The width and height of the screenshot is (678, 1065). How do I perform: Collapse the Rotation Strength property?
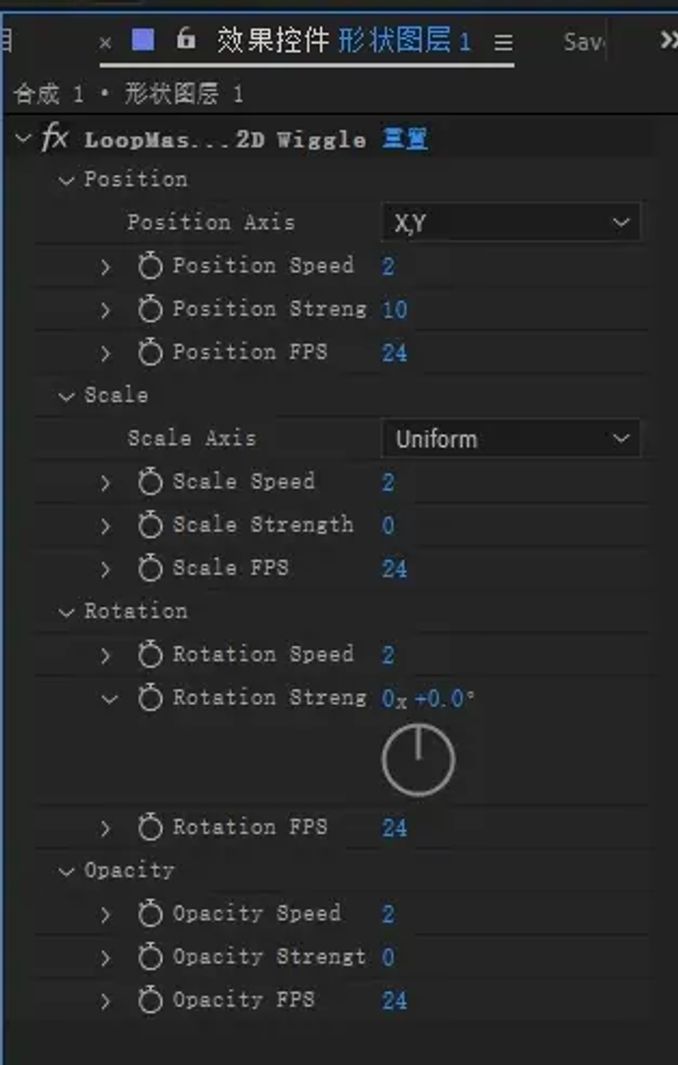108,699
